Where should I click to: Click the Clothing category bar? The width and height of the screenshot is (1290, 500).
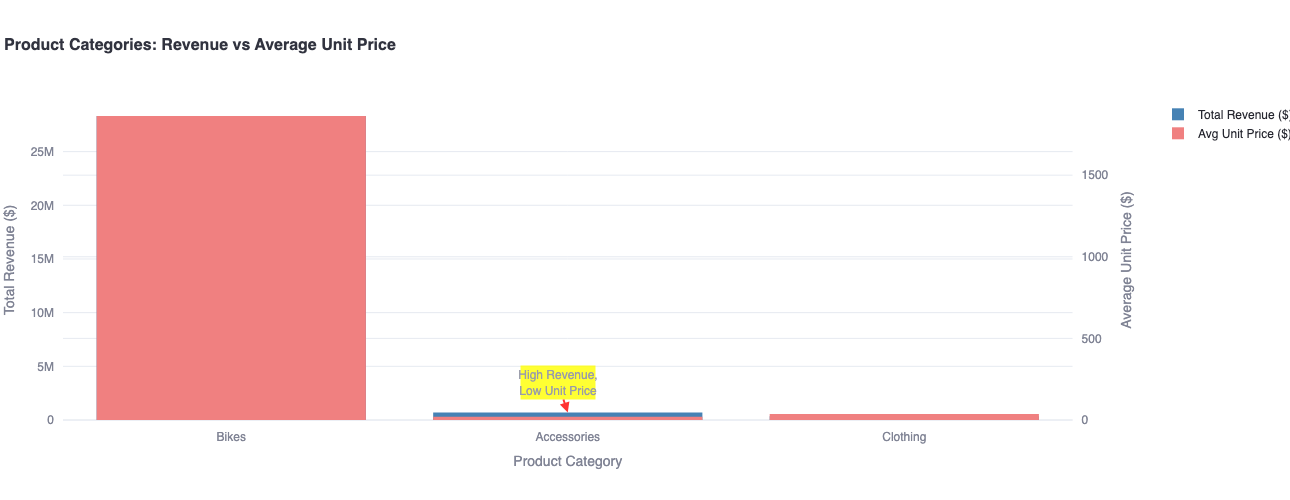coord(904,416)
